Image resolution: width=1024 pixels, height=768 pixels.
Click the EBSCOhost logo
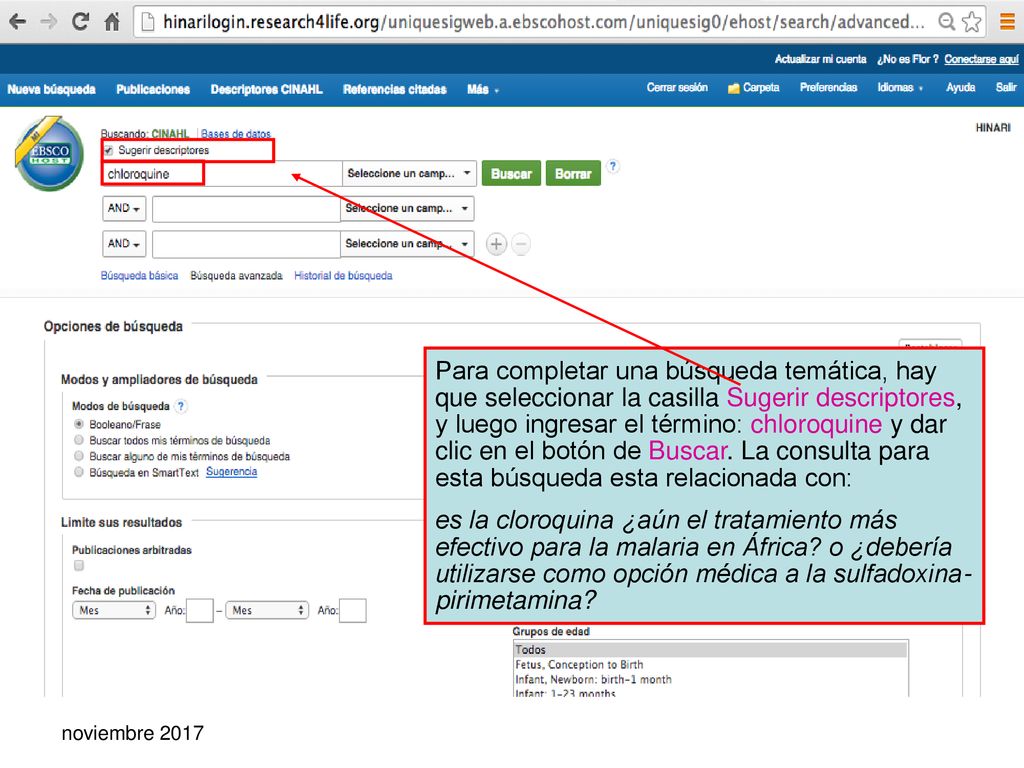[x=49, y=154]
